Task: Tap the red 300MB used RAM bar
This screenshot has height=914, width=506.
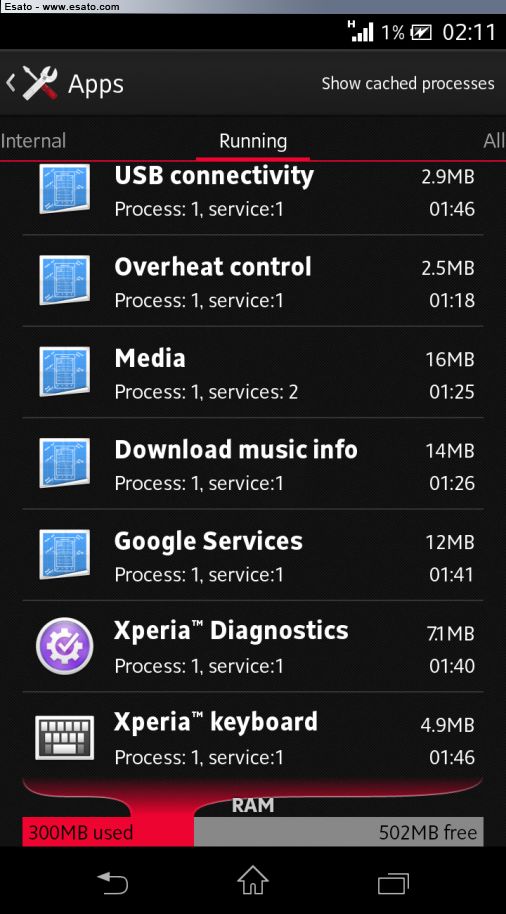Action: (108, 832)
